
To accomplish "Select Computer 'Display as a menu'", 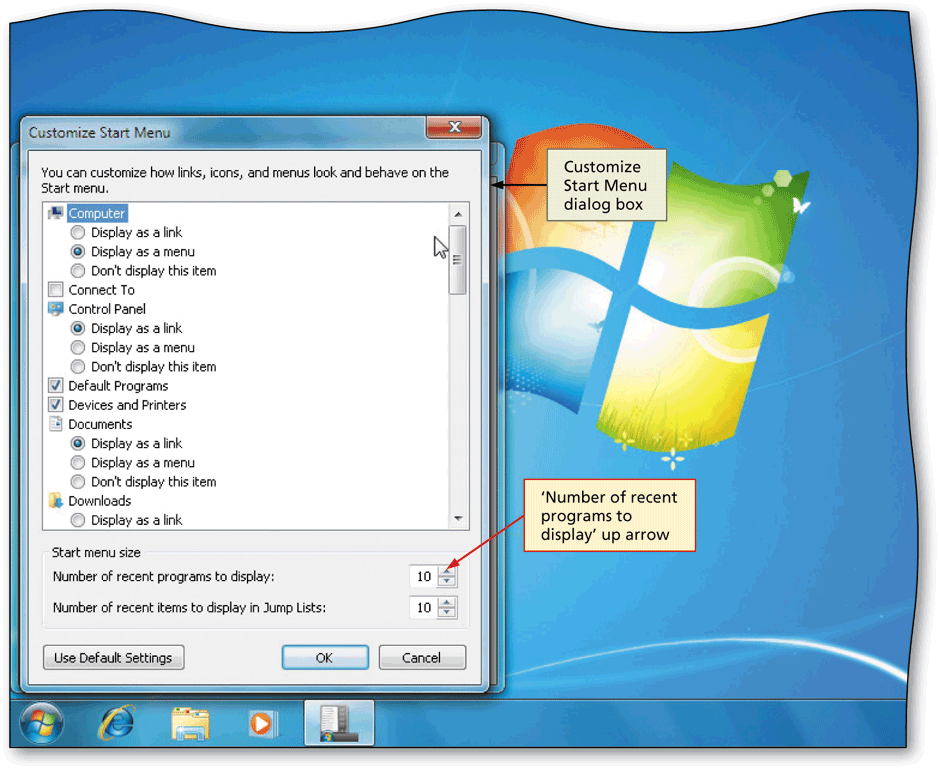I will click(x=78, y=252).
